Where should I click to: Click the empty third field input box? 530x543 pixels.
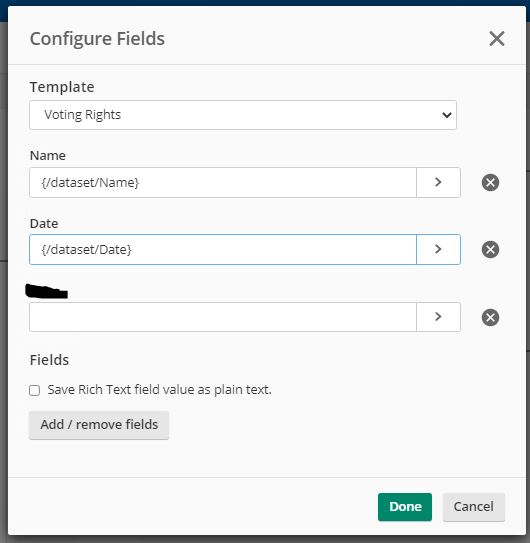point(223,317)
